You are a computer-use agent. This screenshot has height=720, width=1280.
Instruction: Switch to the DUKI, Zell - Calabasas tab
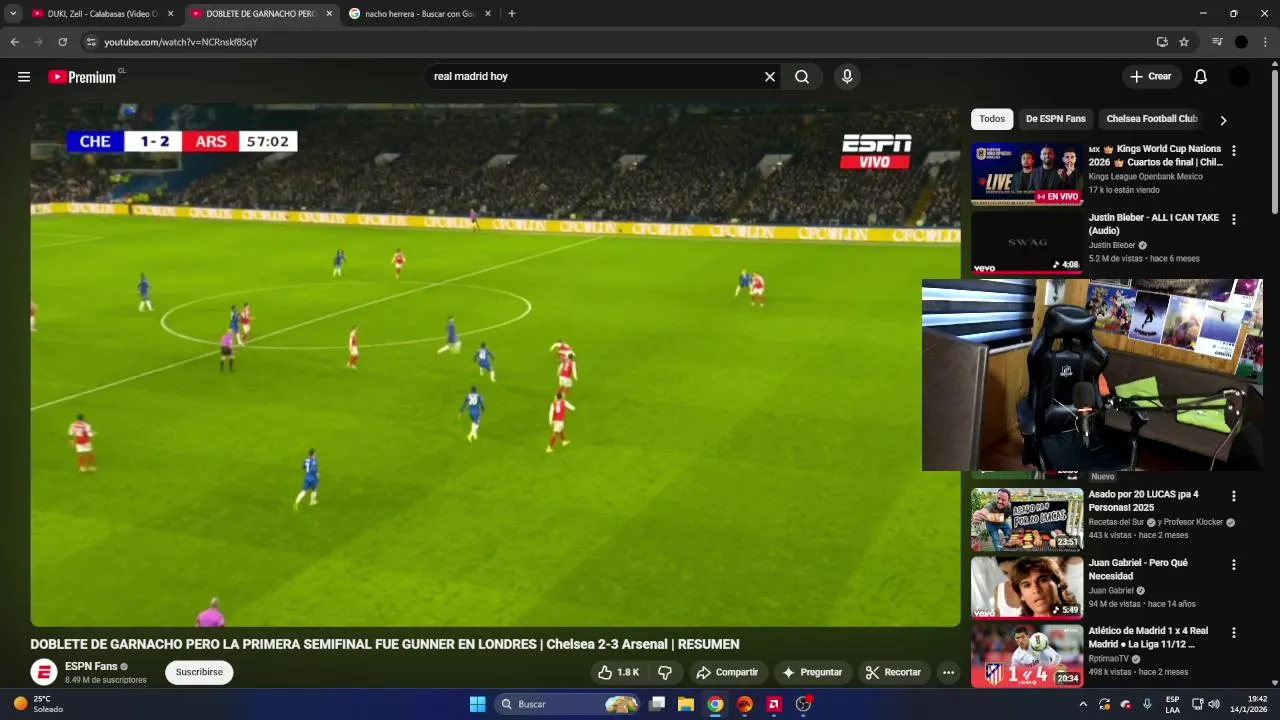(95, 14)
